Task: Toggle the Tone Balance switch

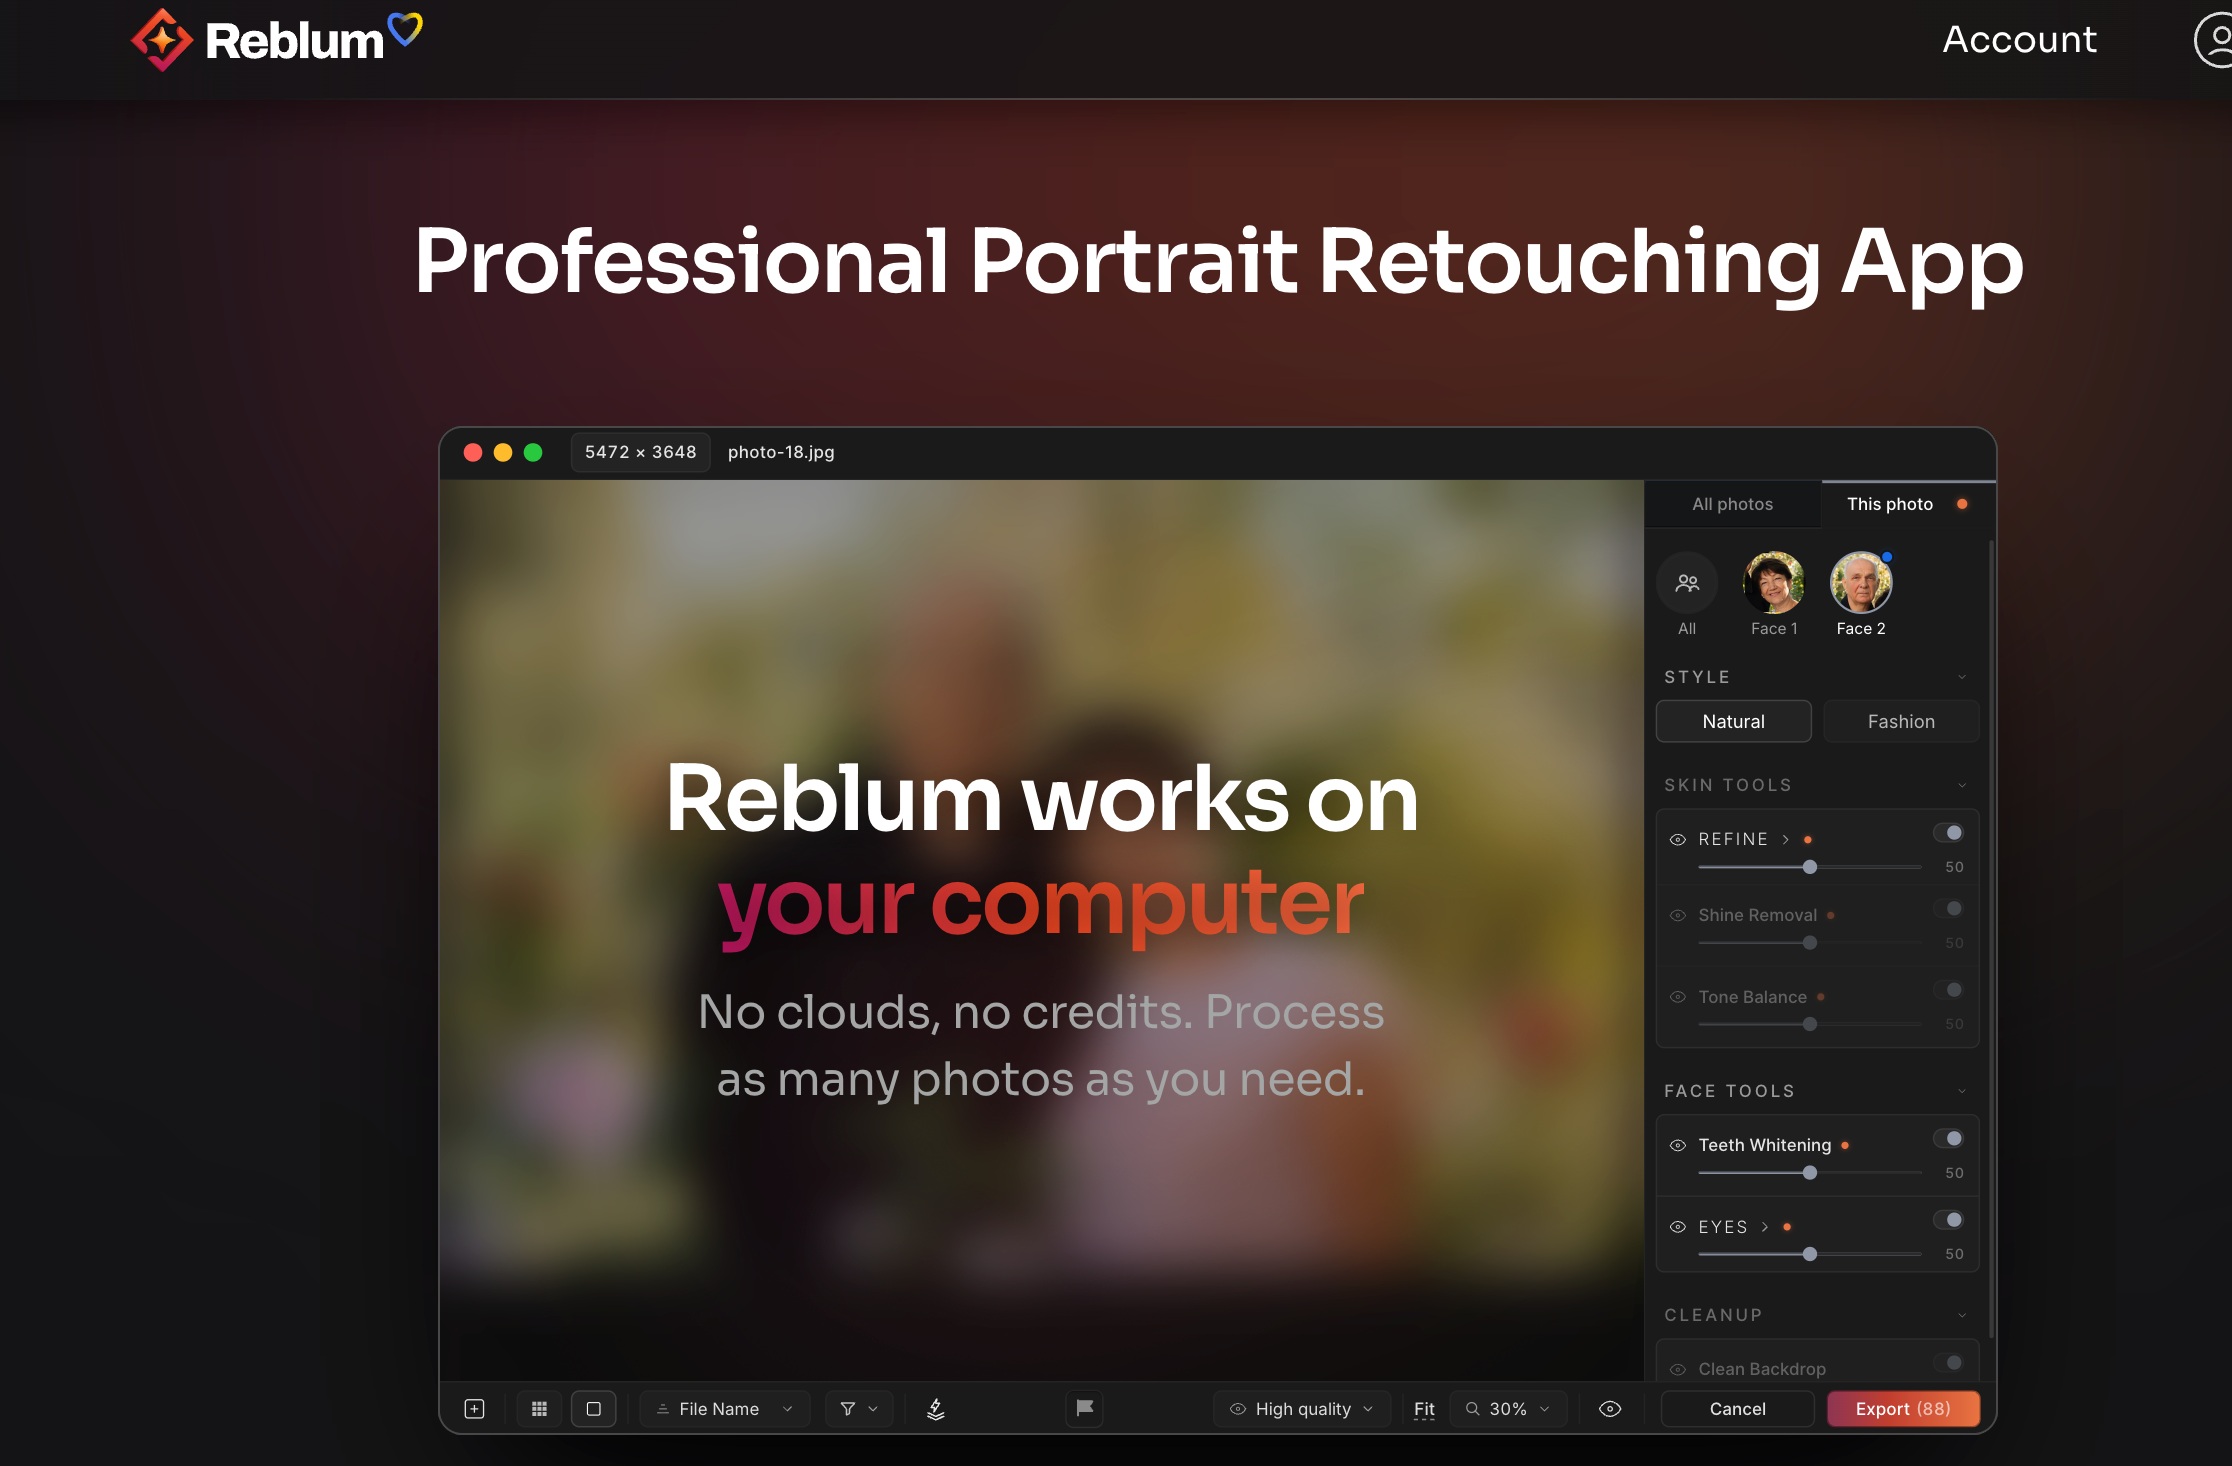Action: click(x=1948, y=990)
